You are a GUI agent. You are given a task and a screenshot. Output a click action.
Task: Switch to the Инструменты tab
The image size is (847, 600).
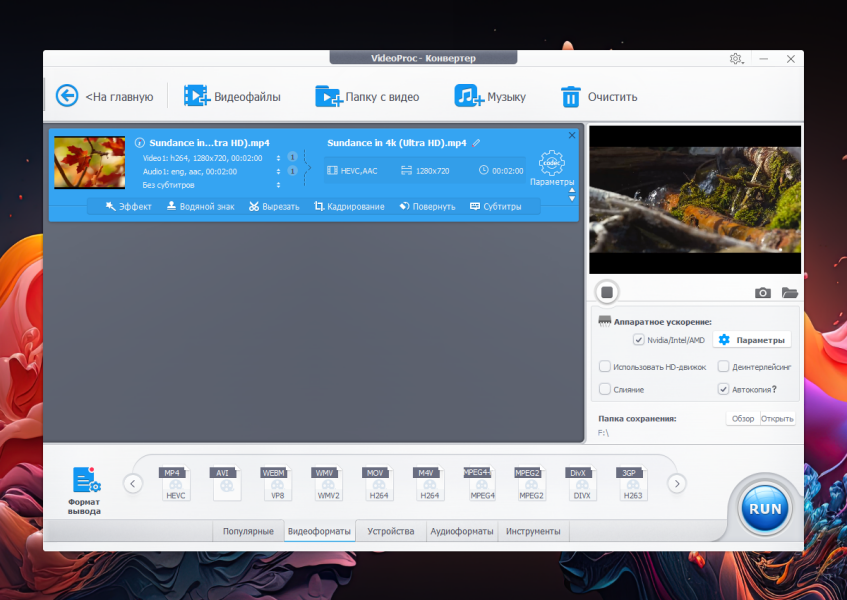533,531
